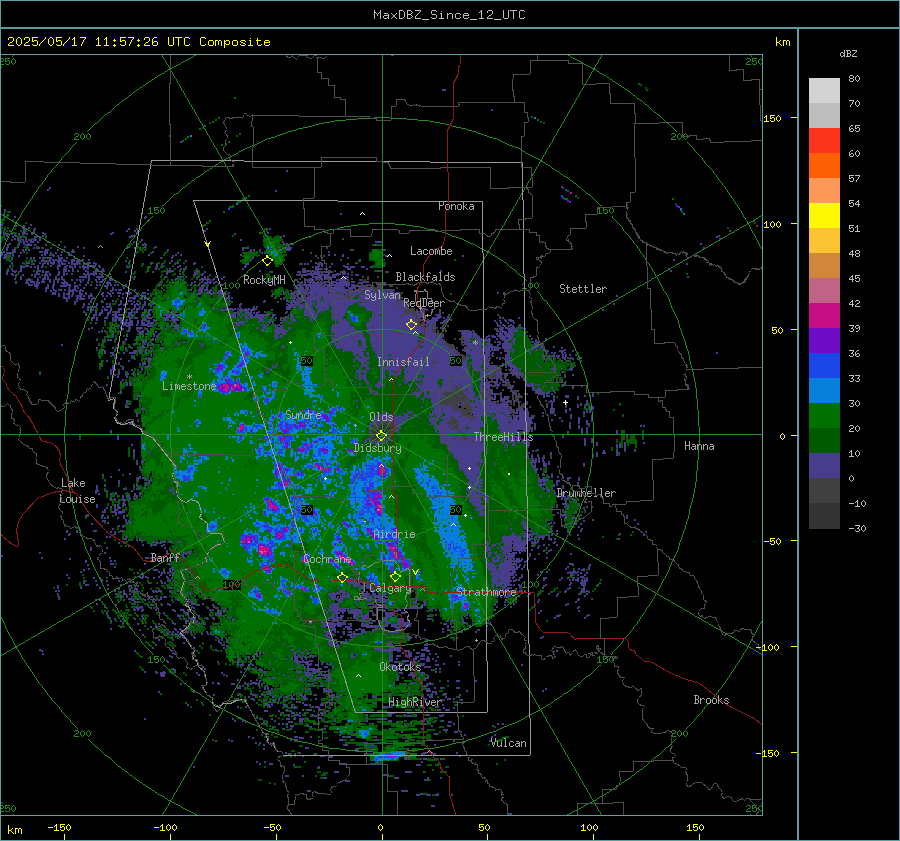Select the bright yellow swatch between 54 and 51
Viewport: 900px width, 841px height.
click(x=824, y=216)
